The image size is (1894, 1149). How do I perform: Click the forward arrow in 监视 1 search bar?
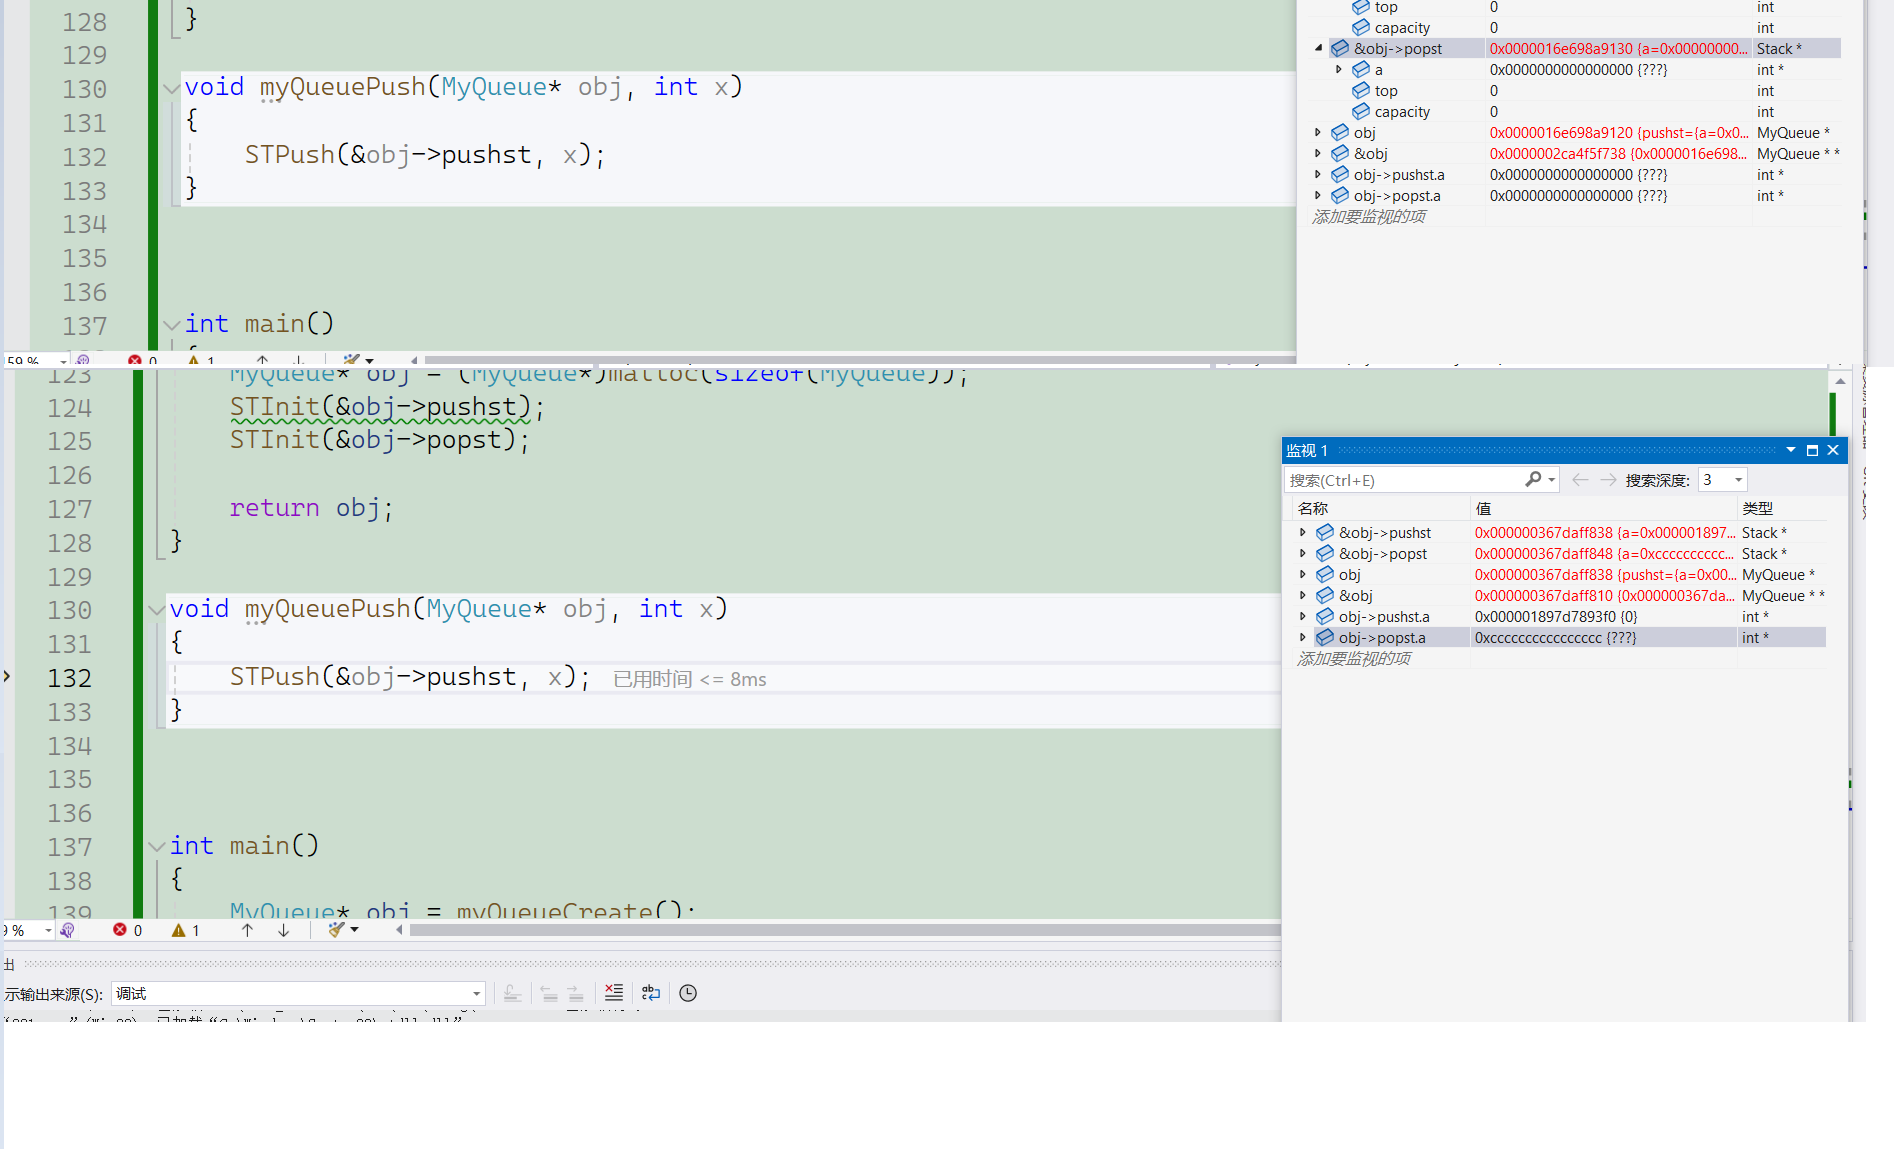1608,480
